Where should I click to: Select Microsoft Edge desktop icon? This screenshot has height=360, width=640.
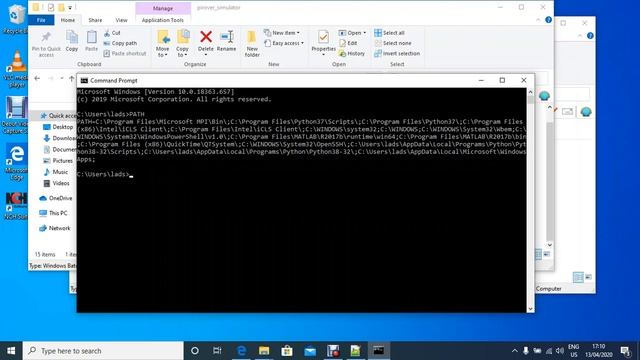point(16,162)
